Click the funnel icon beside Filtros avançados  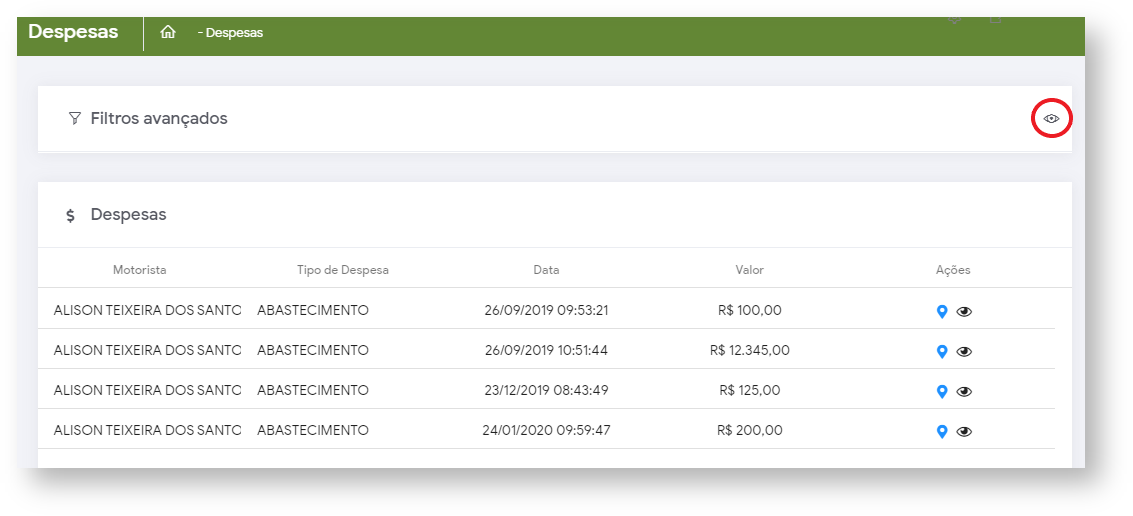tap(74, 119)
